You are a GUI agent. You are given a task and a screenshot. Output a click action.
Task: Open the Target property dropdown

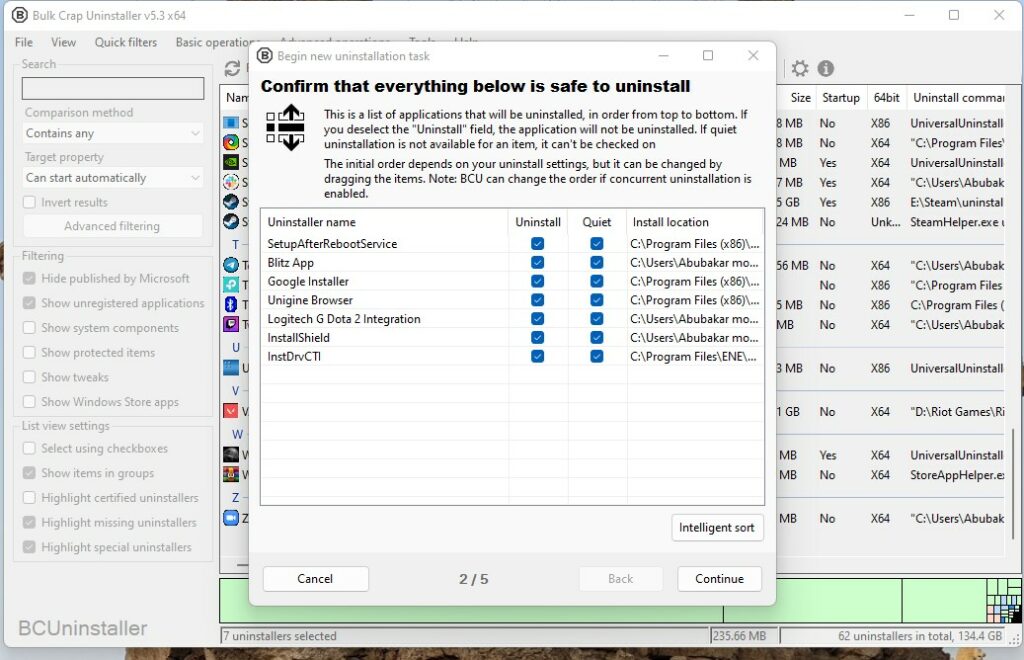click(112, 177)
